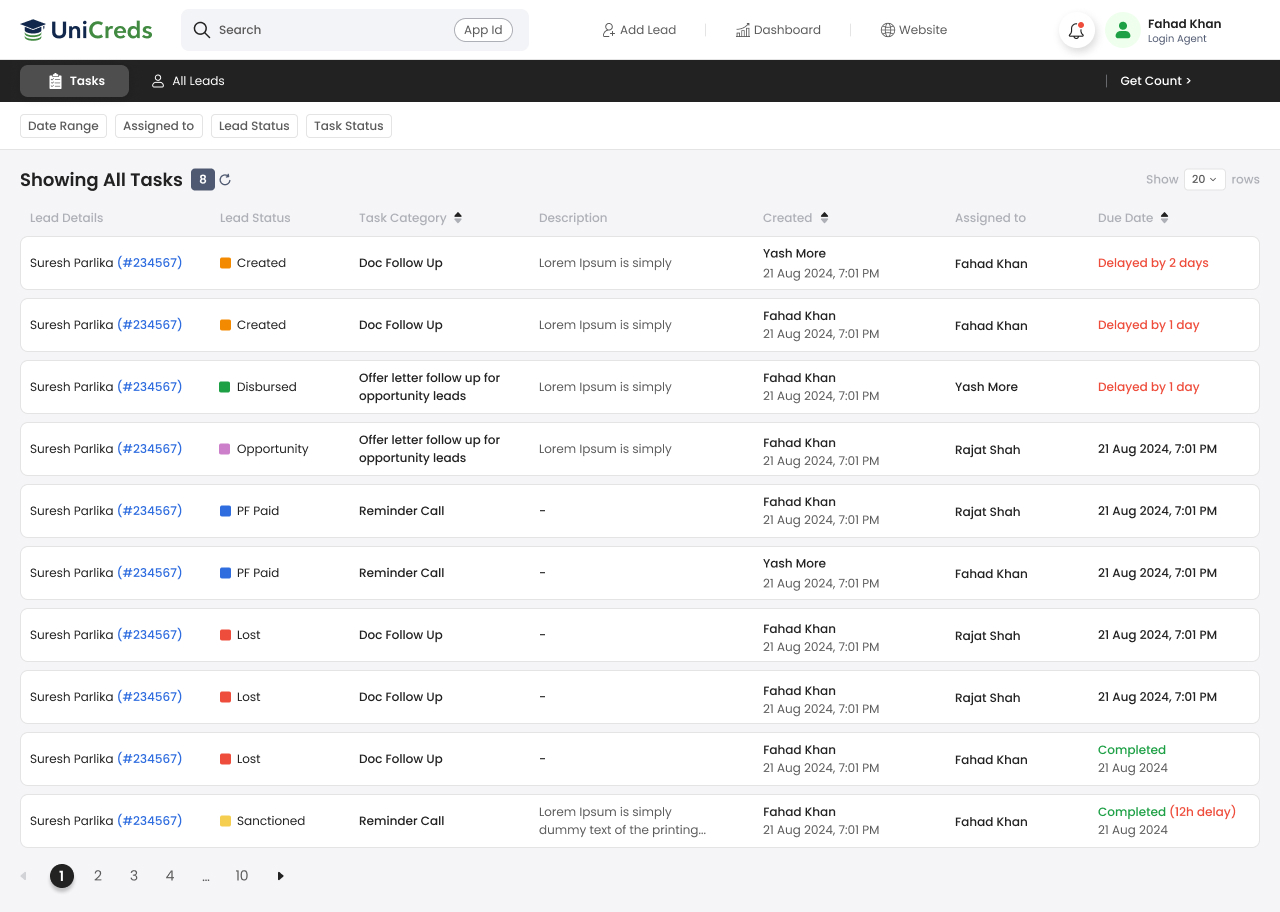
Task: Click the orange swatch in the Delayed by 2 days row
Action: click(x=225, y=263)
